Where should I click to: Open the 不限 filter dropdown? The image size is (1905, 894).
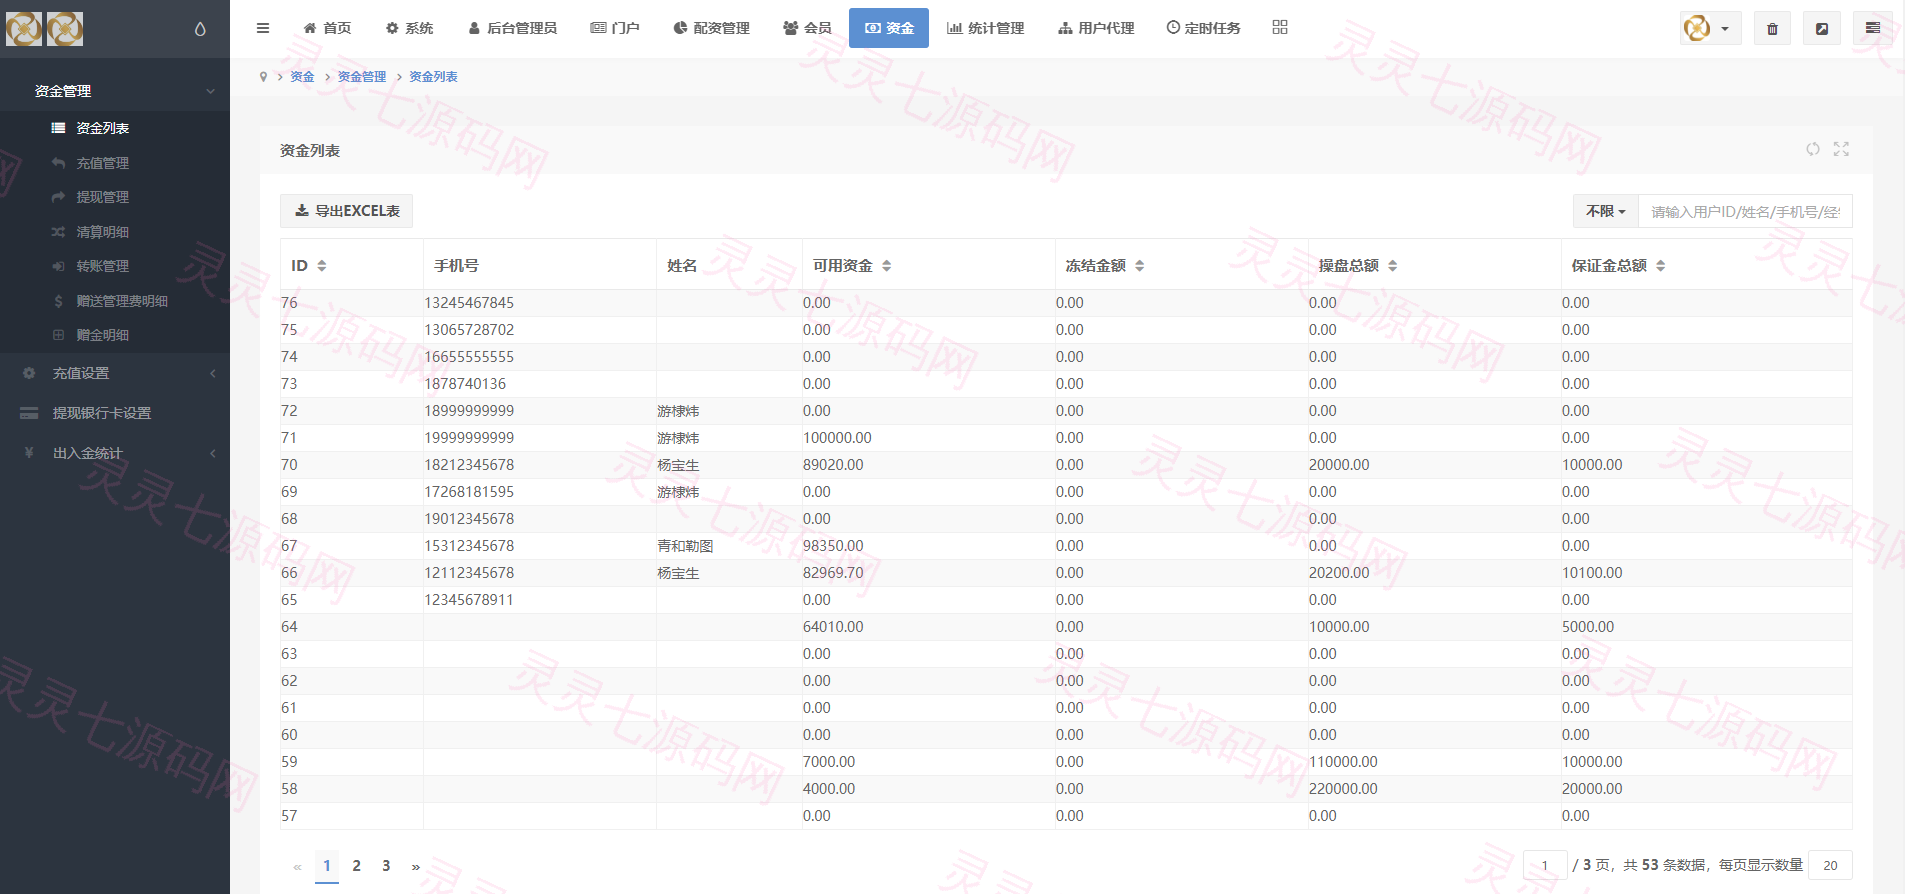pos(1606,211)
